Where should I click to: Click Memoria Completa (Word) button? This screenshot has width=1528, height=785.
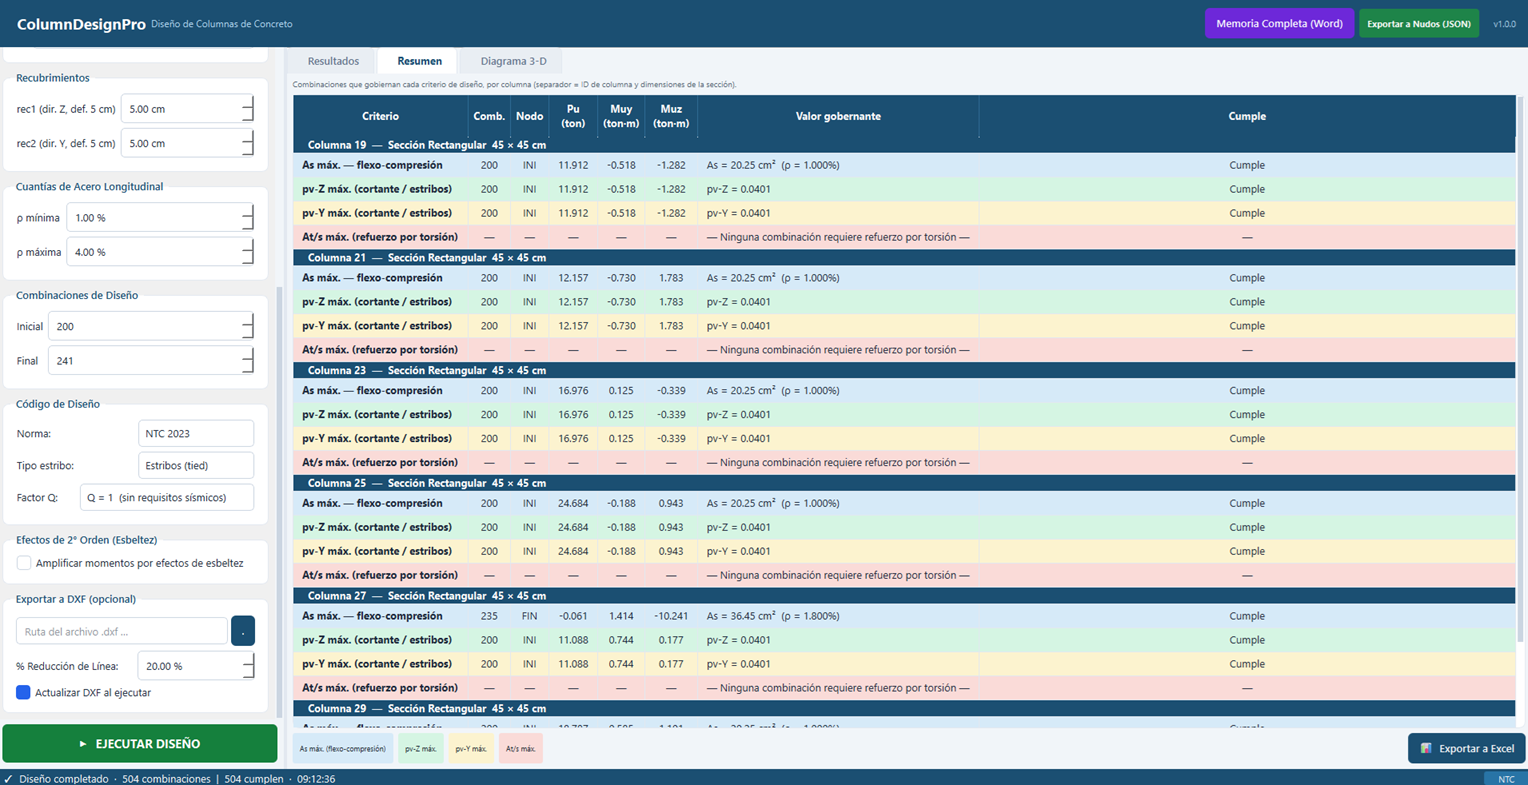(1279, 24)
